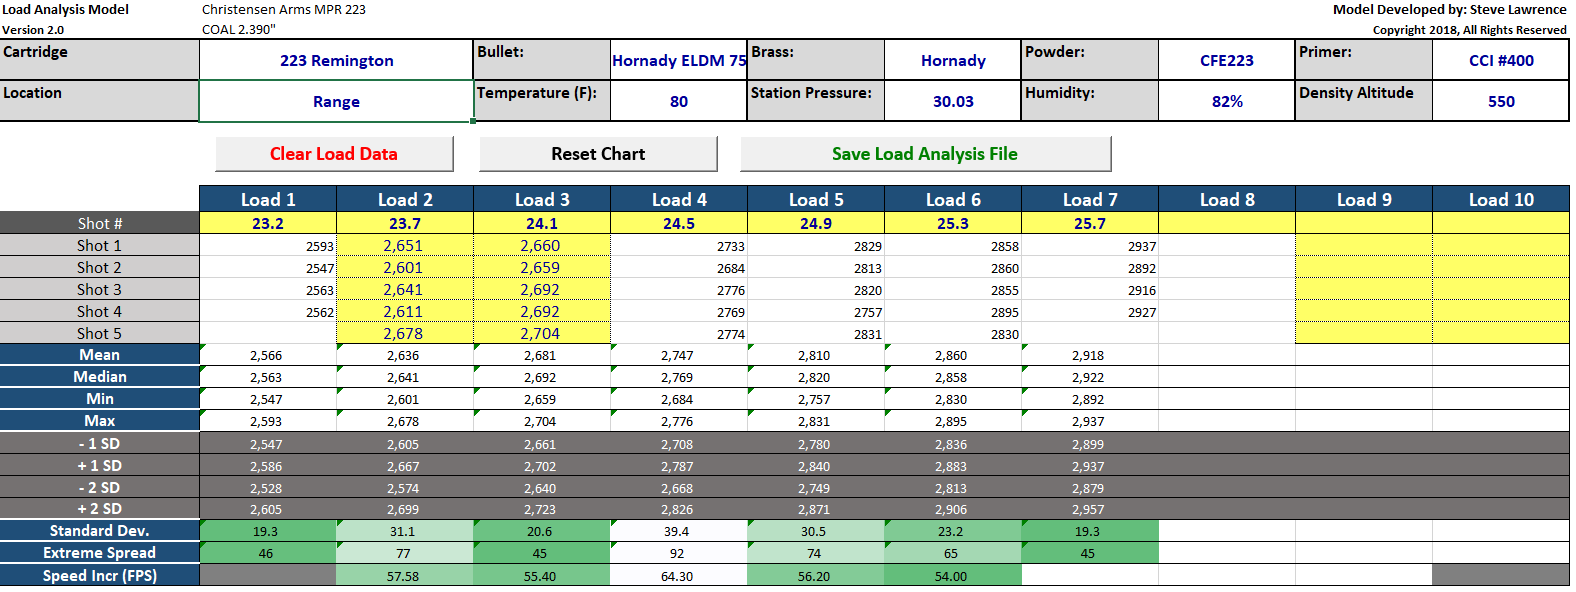This screenshot has width=1576, height=592.
Task: Click the Temperature value 80 cell
Action: click(x=678, y=101)
